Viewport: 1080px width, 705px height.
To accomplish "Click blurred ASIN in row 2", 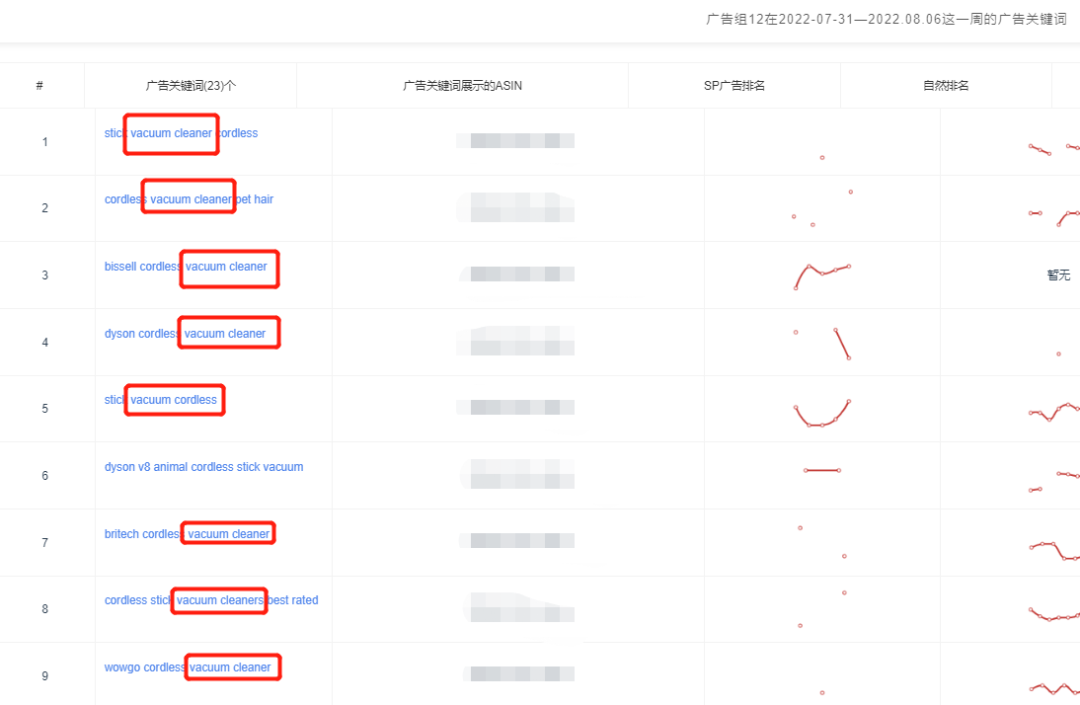I will tap(515, 207).
